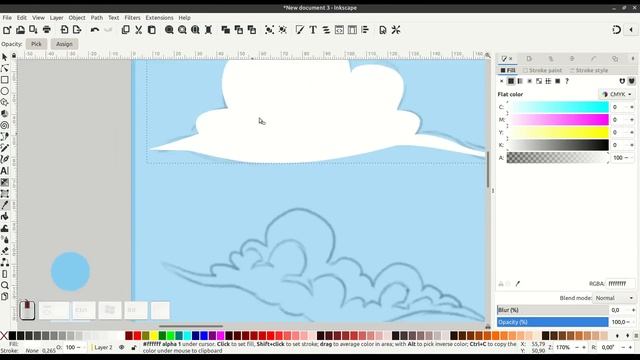Select Flat color fill option
This screenshot has width=640, height=360.
coord(511,81)
